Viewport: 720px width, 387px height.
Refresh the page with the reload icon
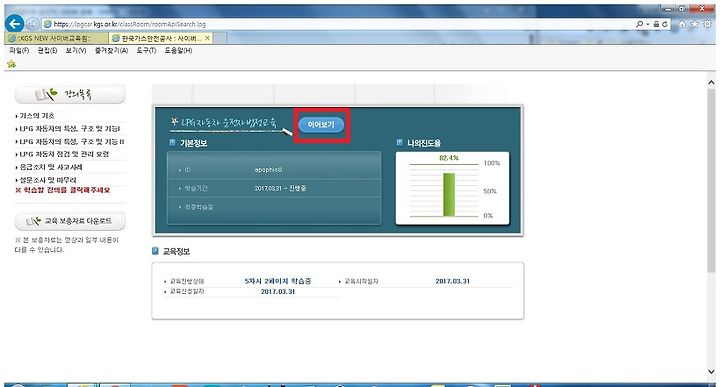coord(664,24)
